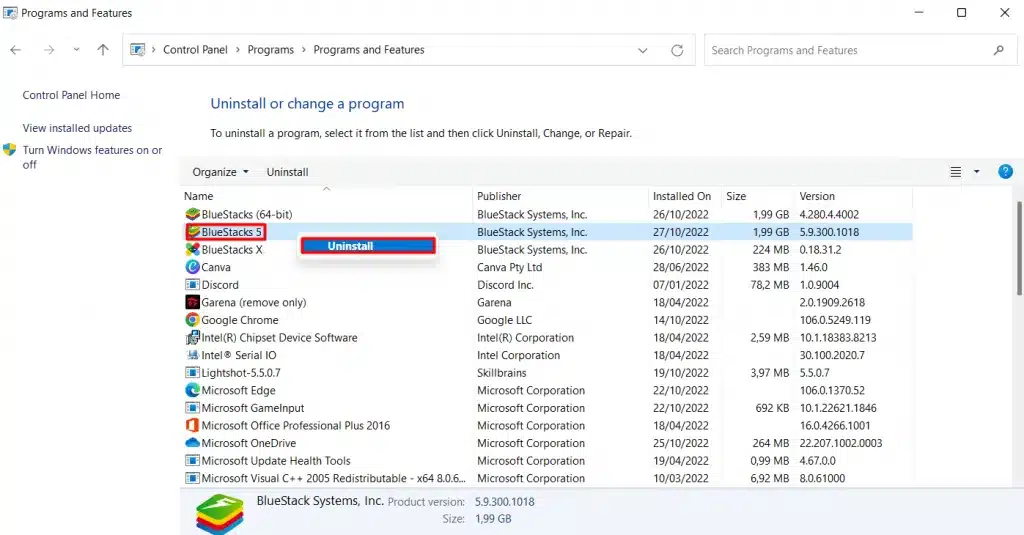Click the search magnifier icon
Screen dimensions: 1024x535
[x=999, y=50]
